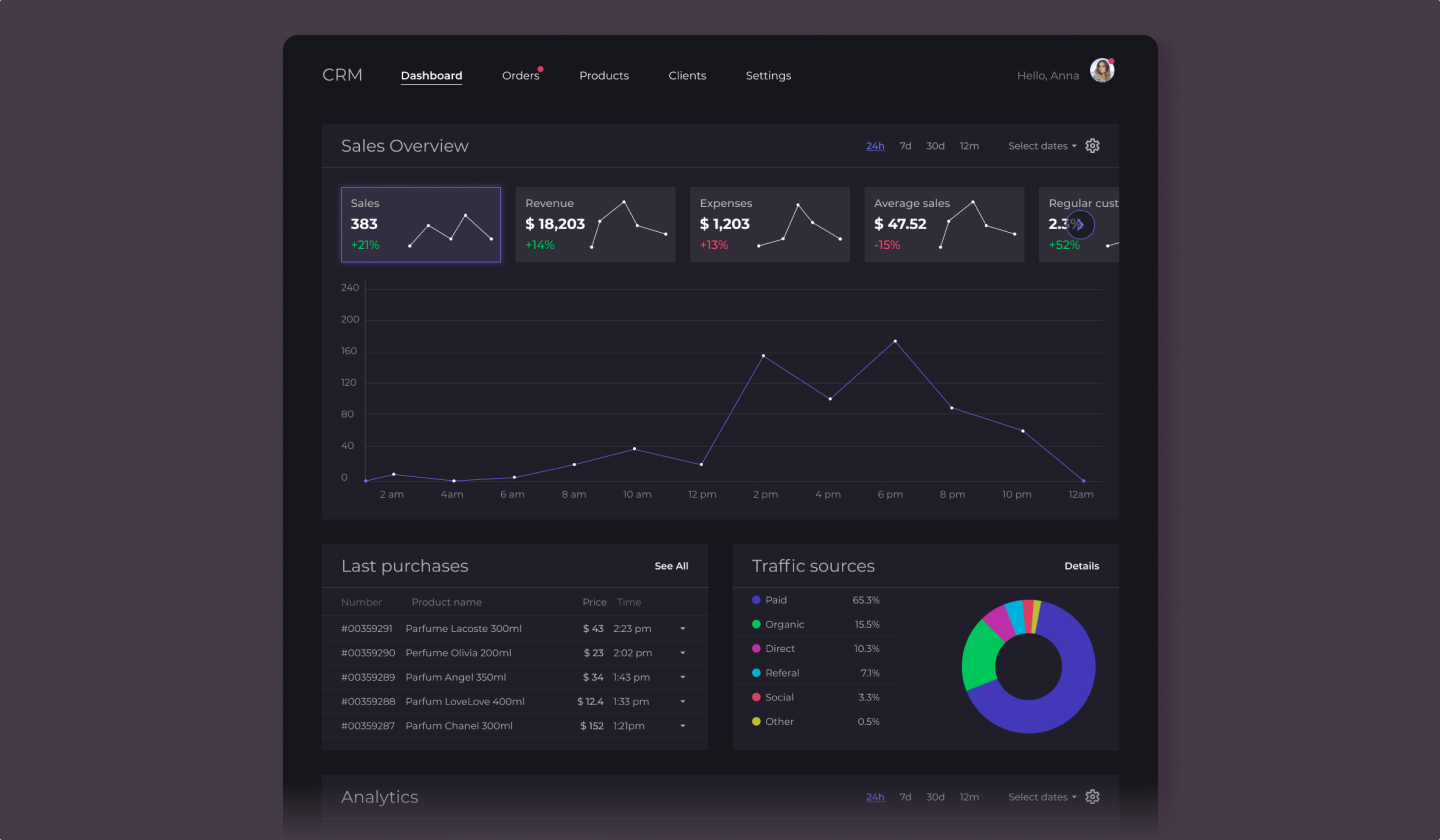The height and width of the screenshot is (840, 1440).
Task: Click the Hello, Anna greeting
Action: tap(1048, 76)
